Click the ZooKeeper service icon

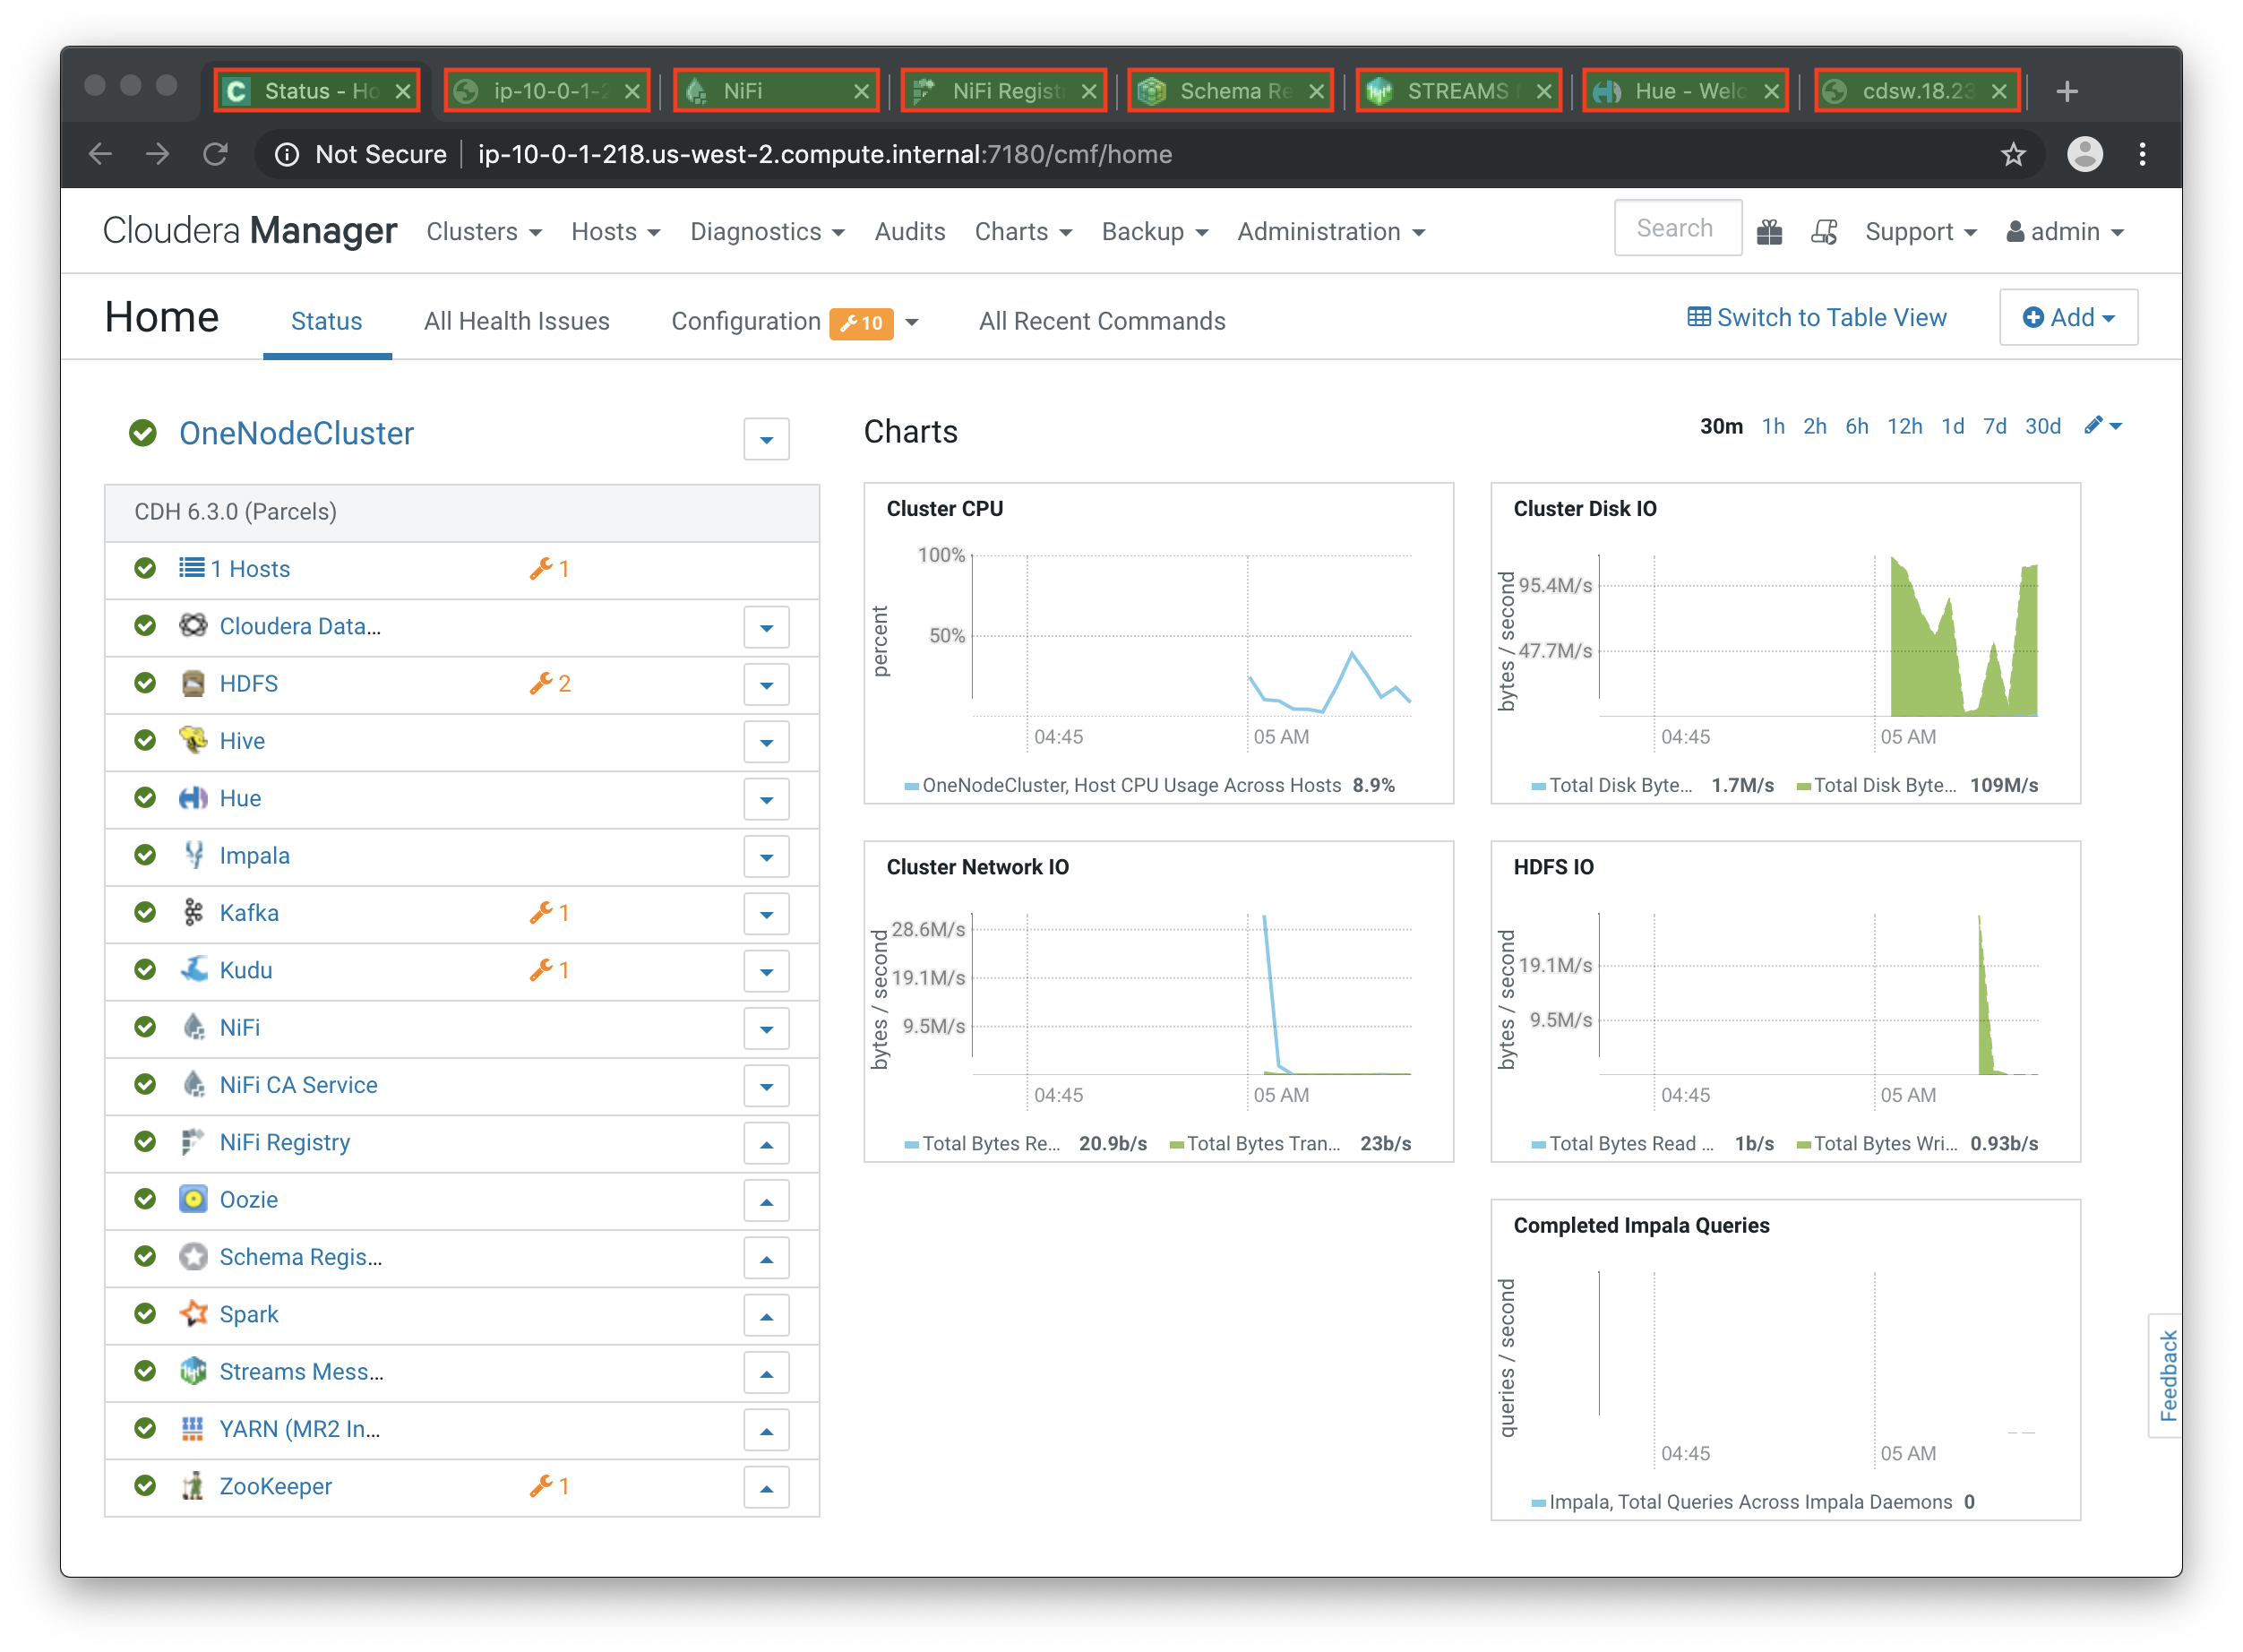click(x=193, y=1486)
